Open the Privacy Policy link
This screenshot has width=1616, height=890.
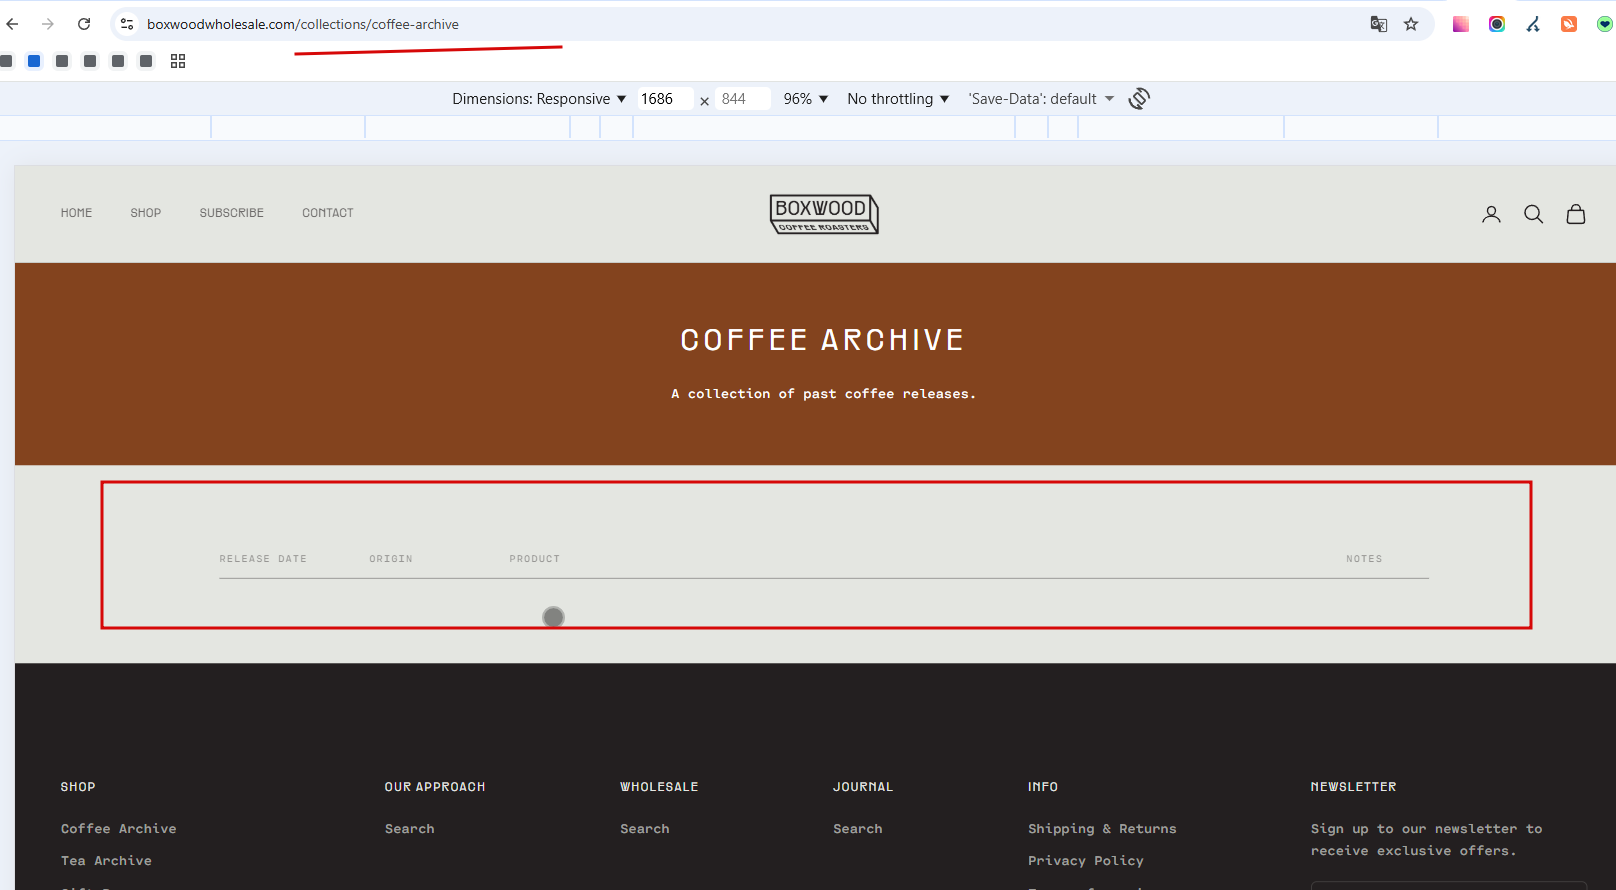coord(1086,861)
